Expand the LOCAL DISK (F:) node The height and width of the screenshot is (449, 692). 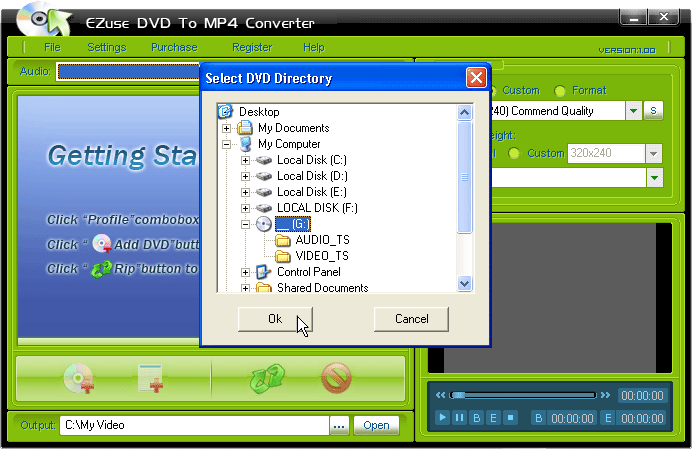click(x=245, y=208)
